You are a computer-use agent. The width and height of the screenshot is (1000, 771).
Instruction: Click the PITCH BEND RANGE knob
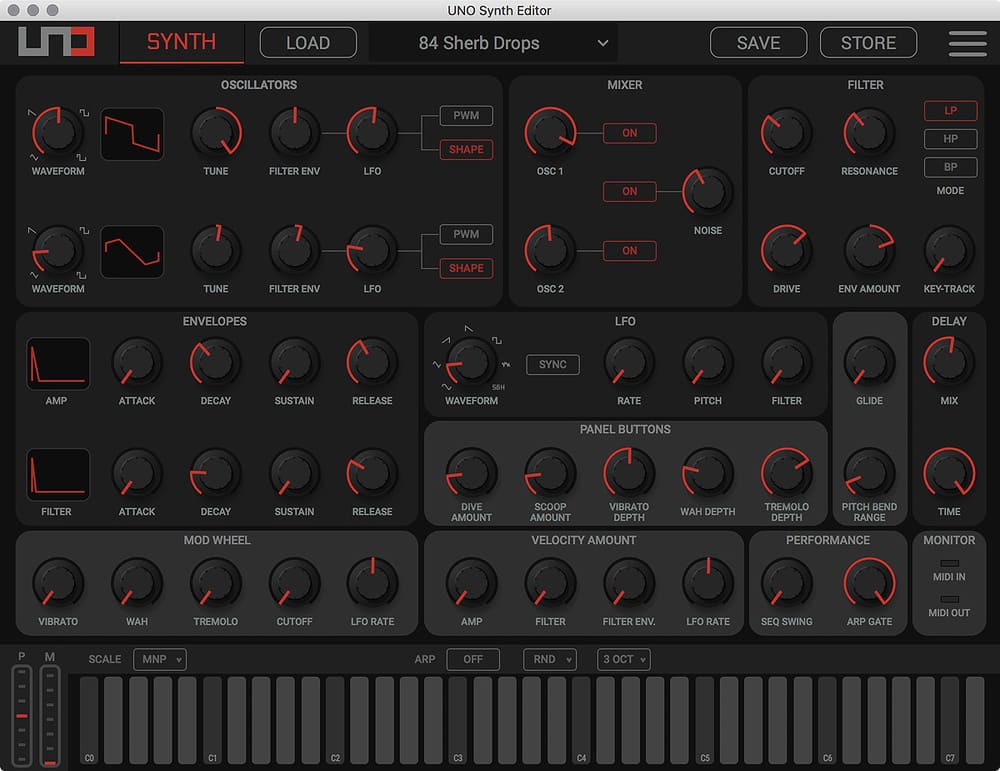tap(869, 473)
